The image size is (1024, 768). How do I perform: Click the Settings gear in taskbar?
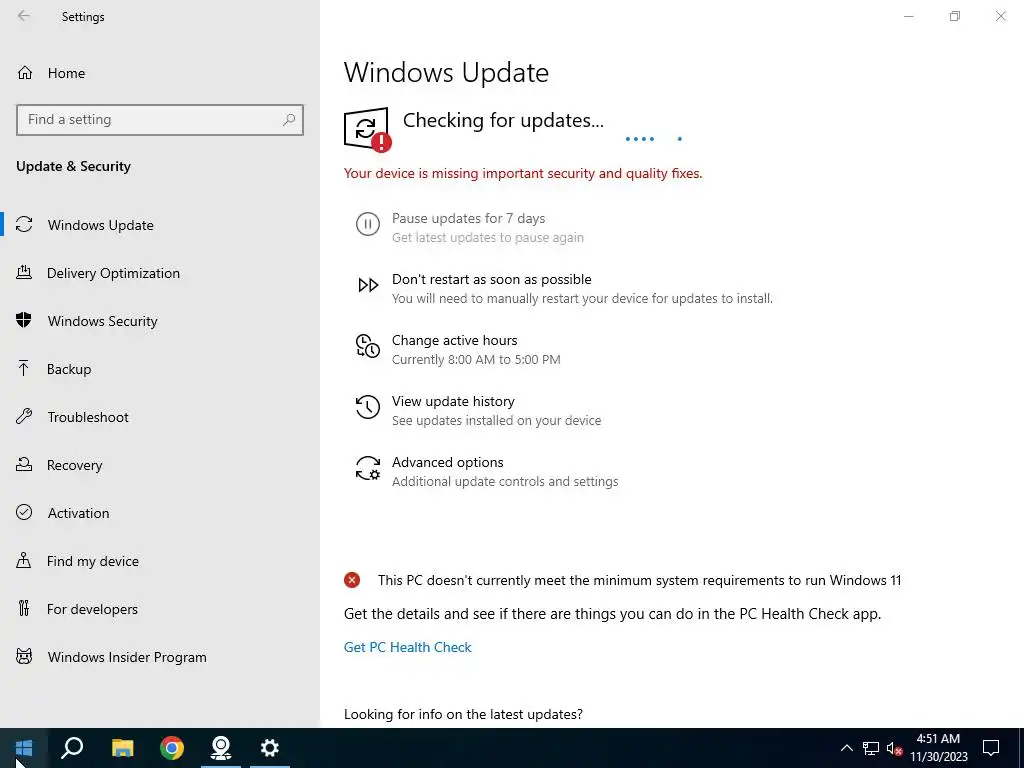click(x=270, y=748)
